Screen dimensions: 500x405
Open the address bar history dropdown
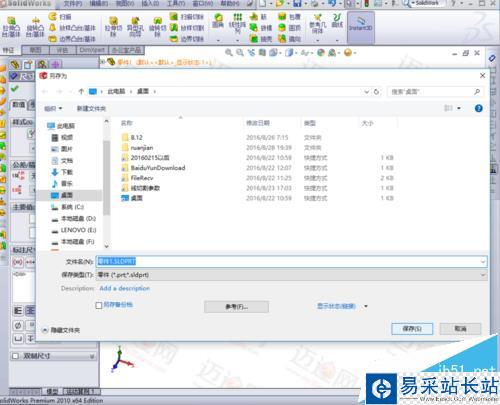(366, 92)
